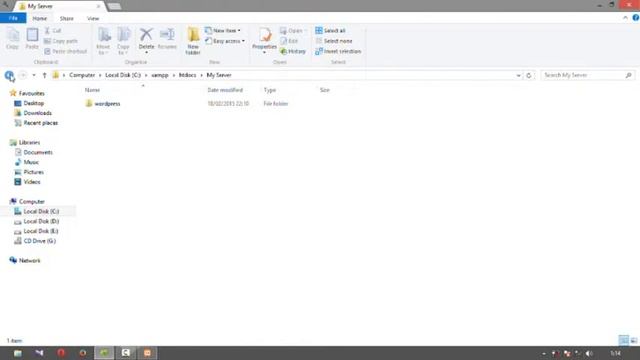Switch to the View ribbon tab
This screenshot has width=640, height=360.
93,18
